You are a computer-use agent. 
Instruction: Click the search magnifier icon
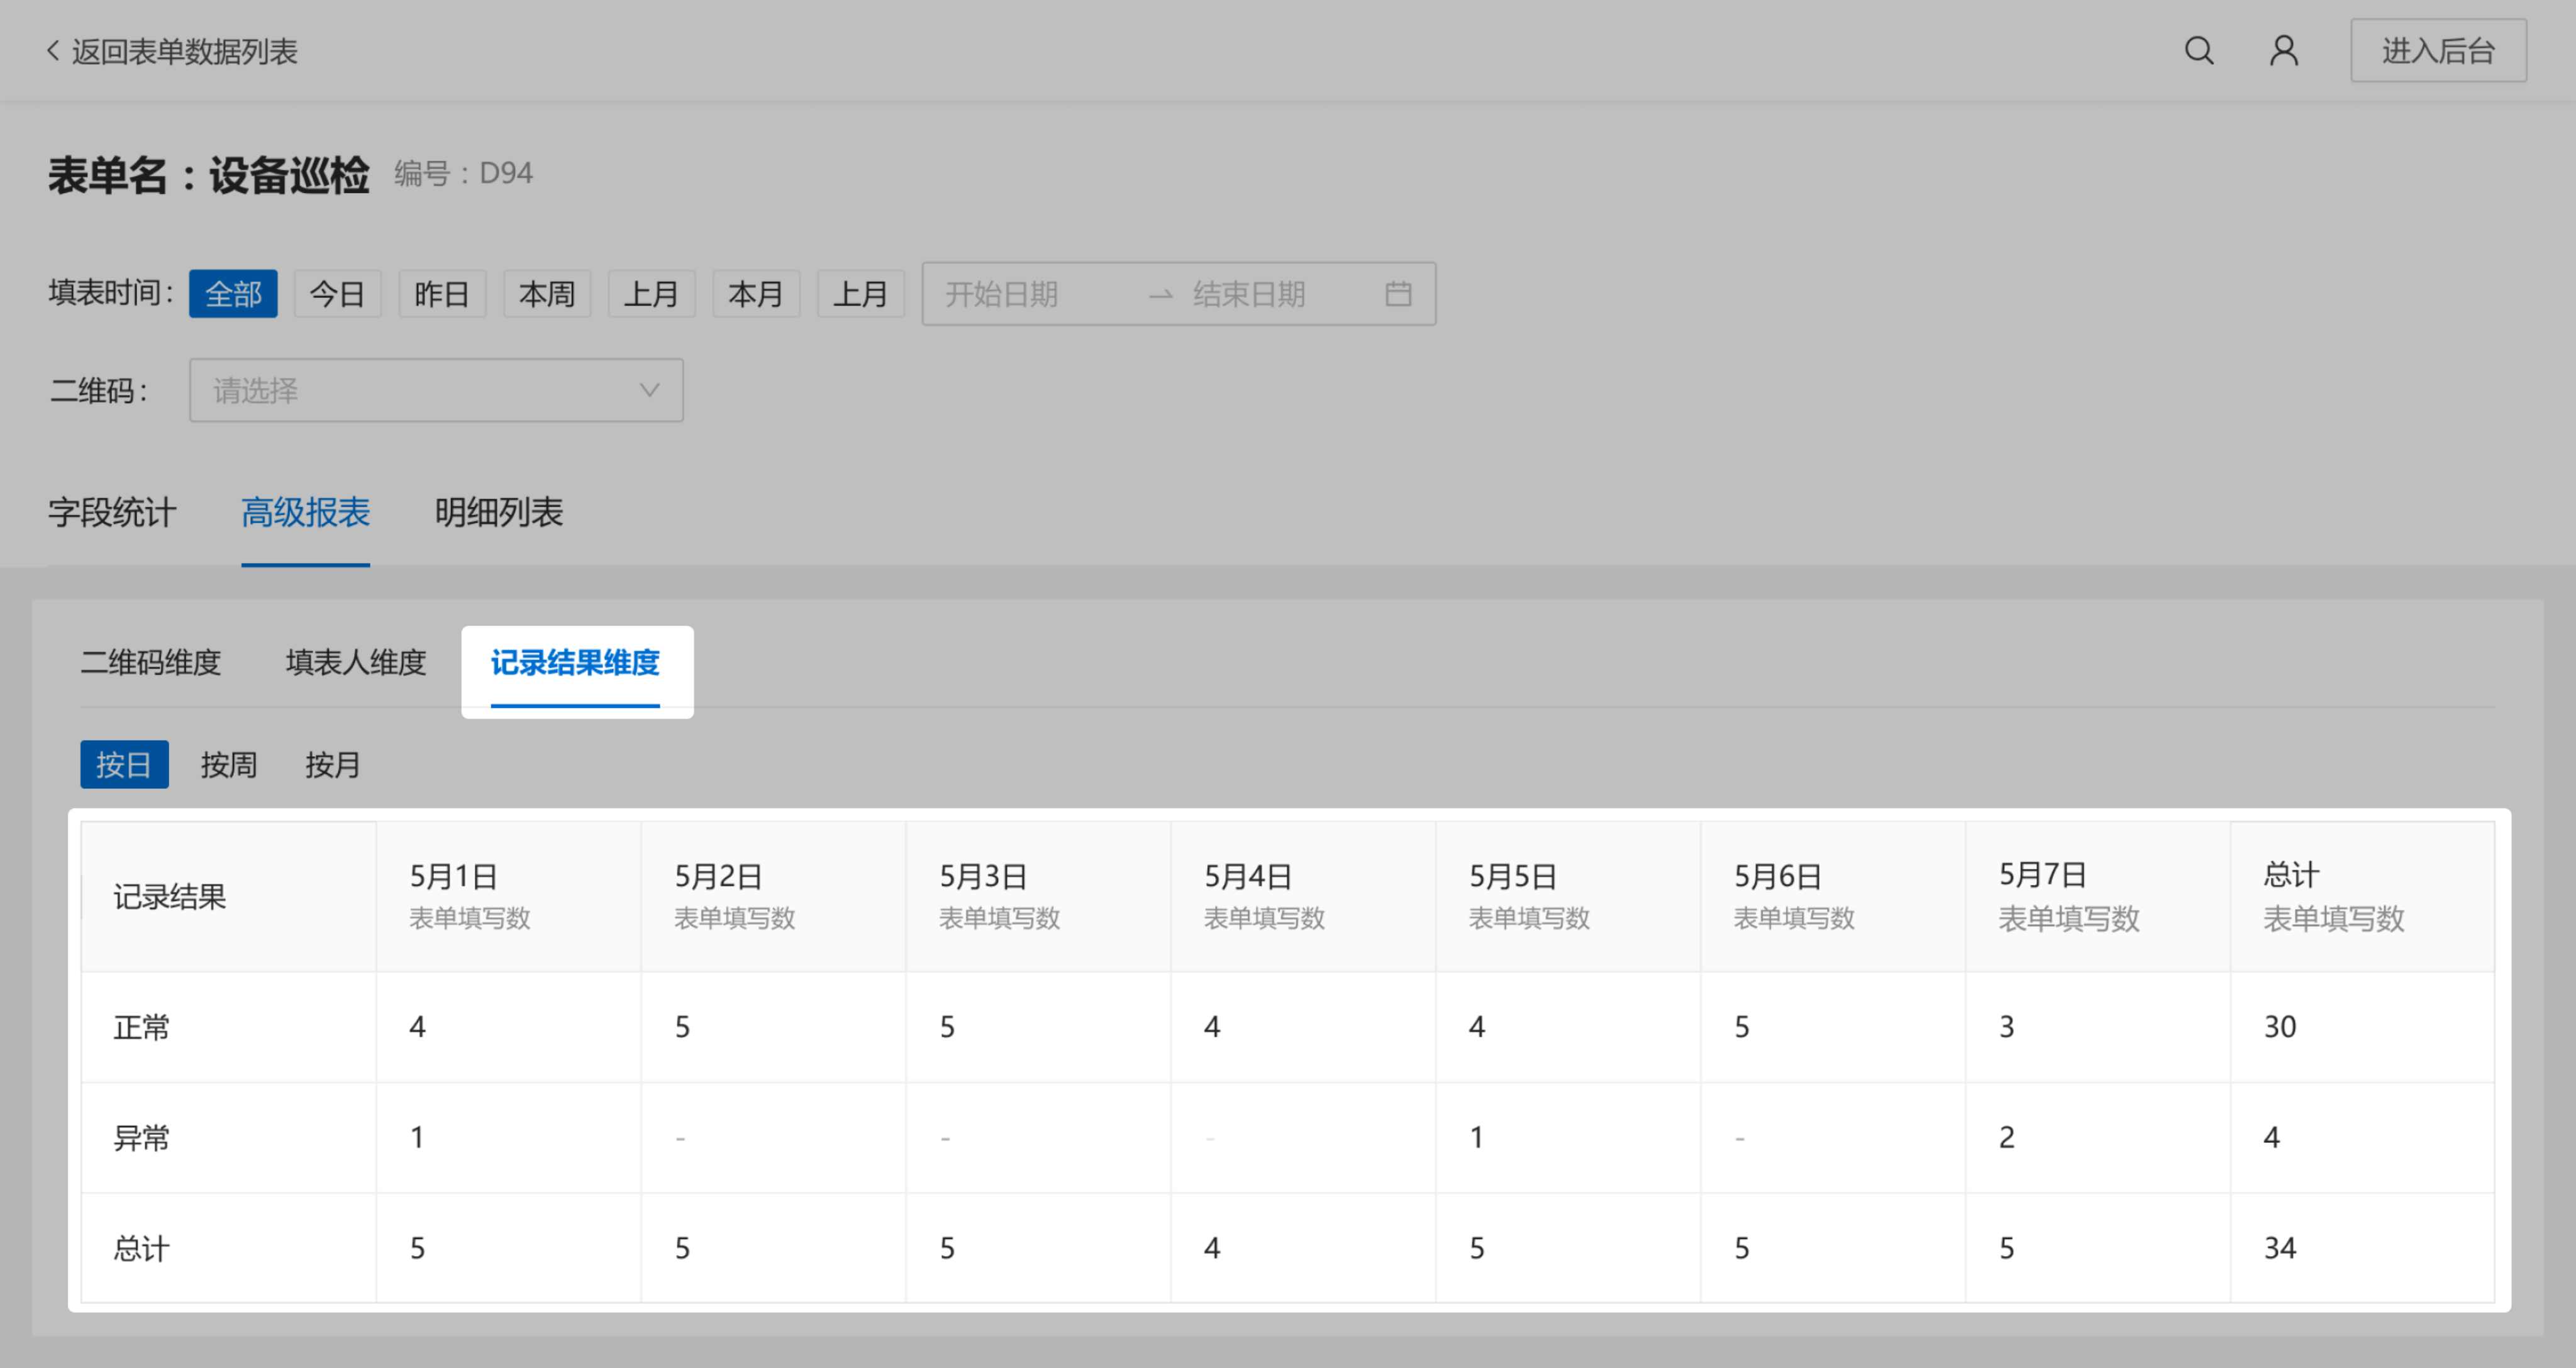(2198, 51)
